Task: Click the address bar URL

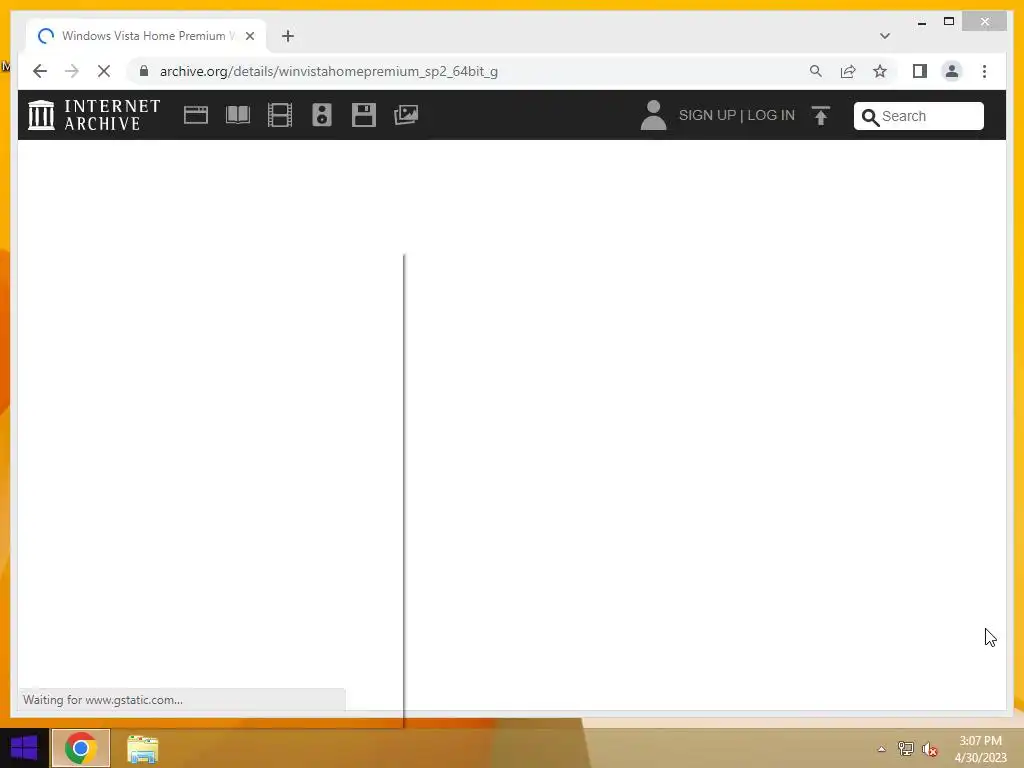Action: [328, 71]
